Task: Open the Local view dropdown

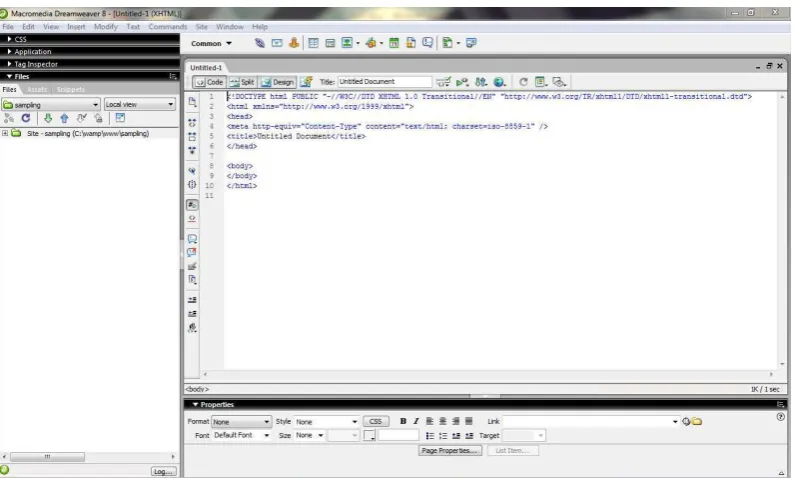Action: tap(140, 104)
